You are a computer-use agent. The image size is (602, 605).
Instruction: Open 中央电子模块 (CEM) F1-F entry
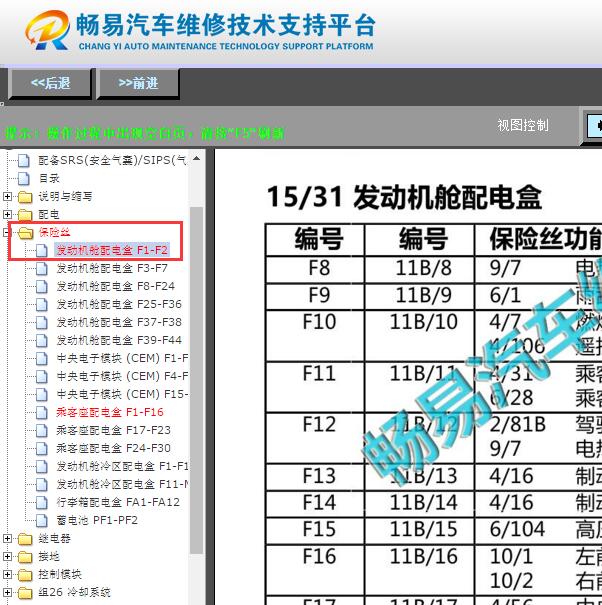(122, 358)
